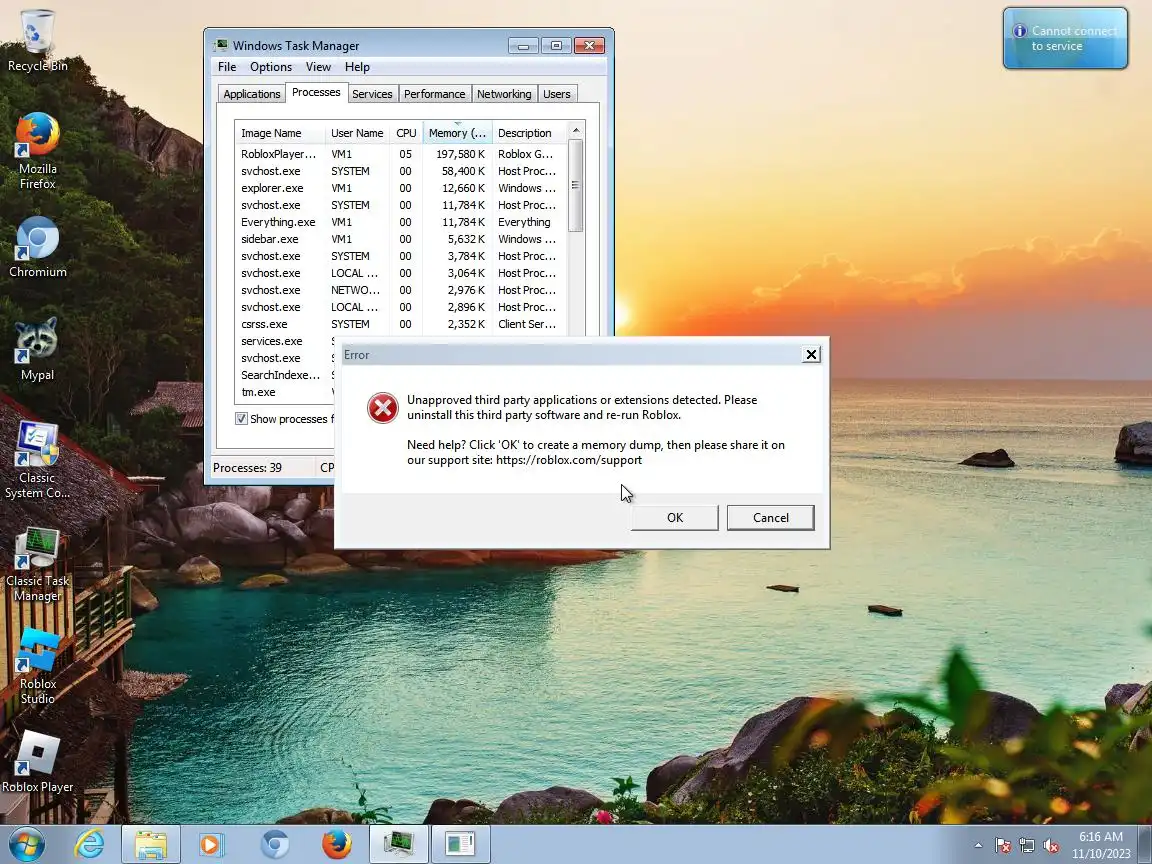Image resolution: width=1152 pixels, height=864 pixels.
Task: Click the Cannot connect to service notification
Action: (1065, 38)
